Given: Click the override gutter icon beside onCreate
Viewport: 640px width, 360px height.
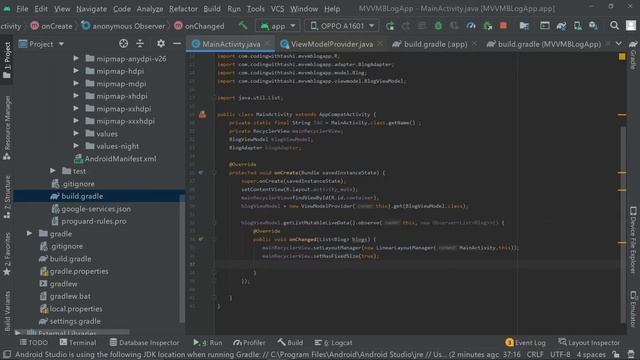Looking at the screenshot, I should point(201,173).
